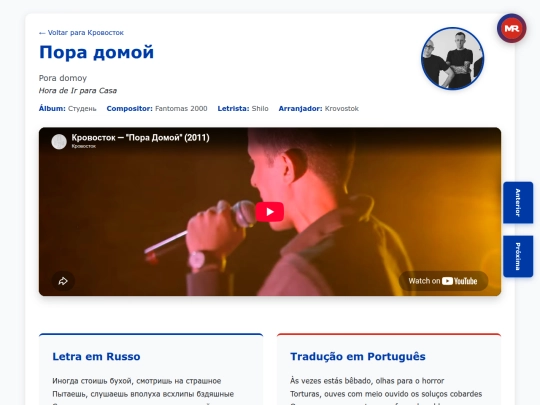540x405 pixels.
Task: Click the 'Letra em Russo' heading
Action: [96, 356]
